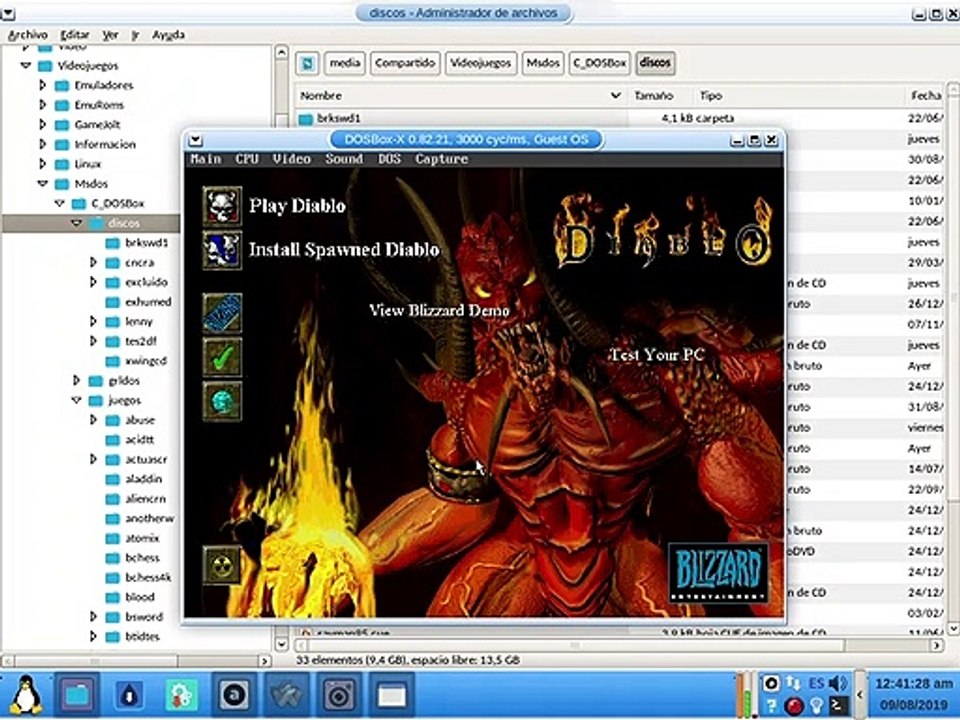Click View Blizzard Demo text

[439, 310]
